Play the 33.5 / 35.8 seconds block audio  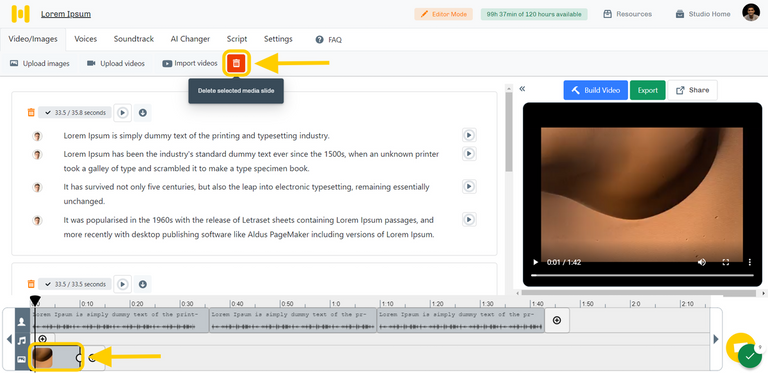click(123, 113)
